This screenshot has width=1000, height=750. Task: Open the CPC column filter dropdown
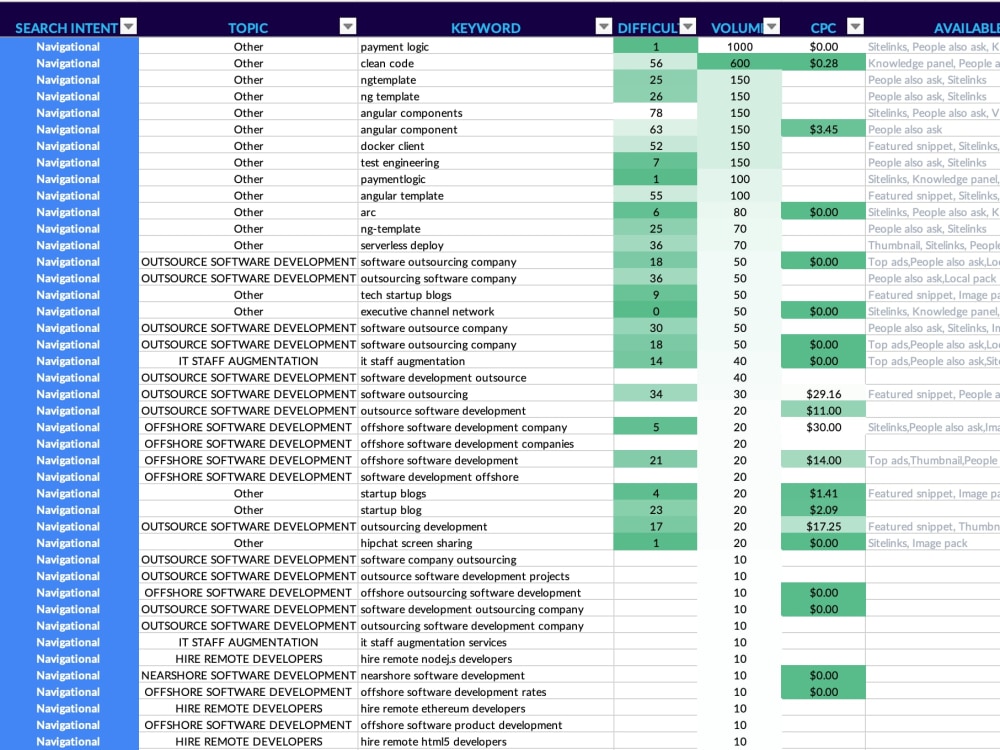pyautogui.click(x=855, y=26)
